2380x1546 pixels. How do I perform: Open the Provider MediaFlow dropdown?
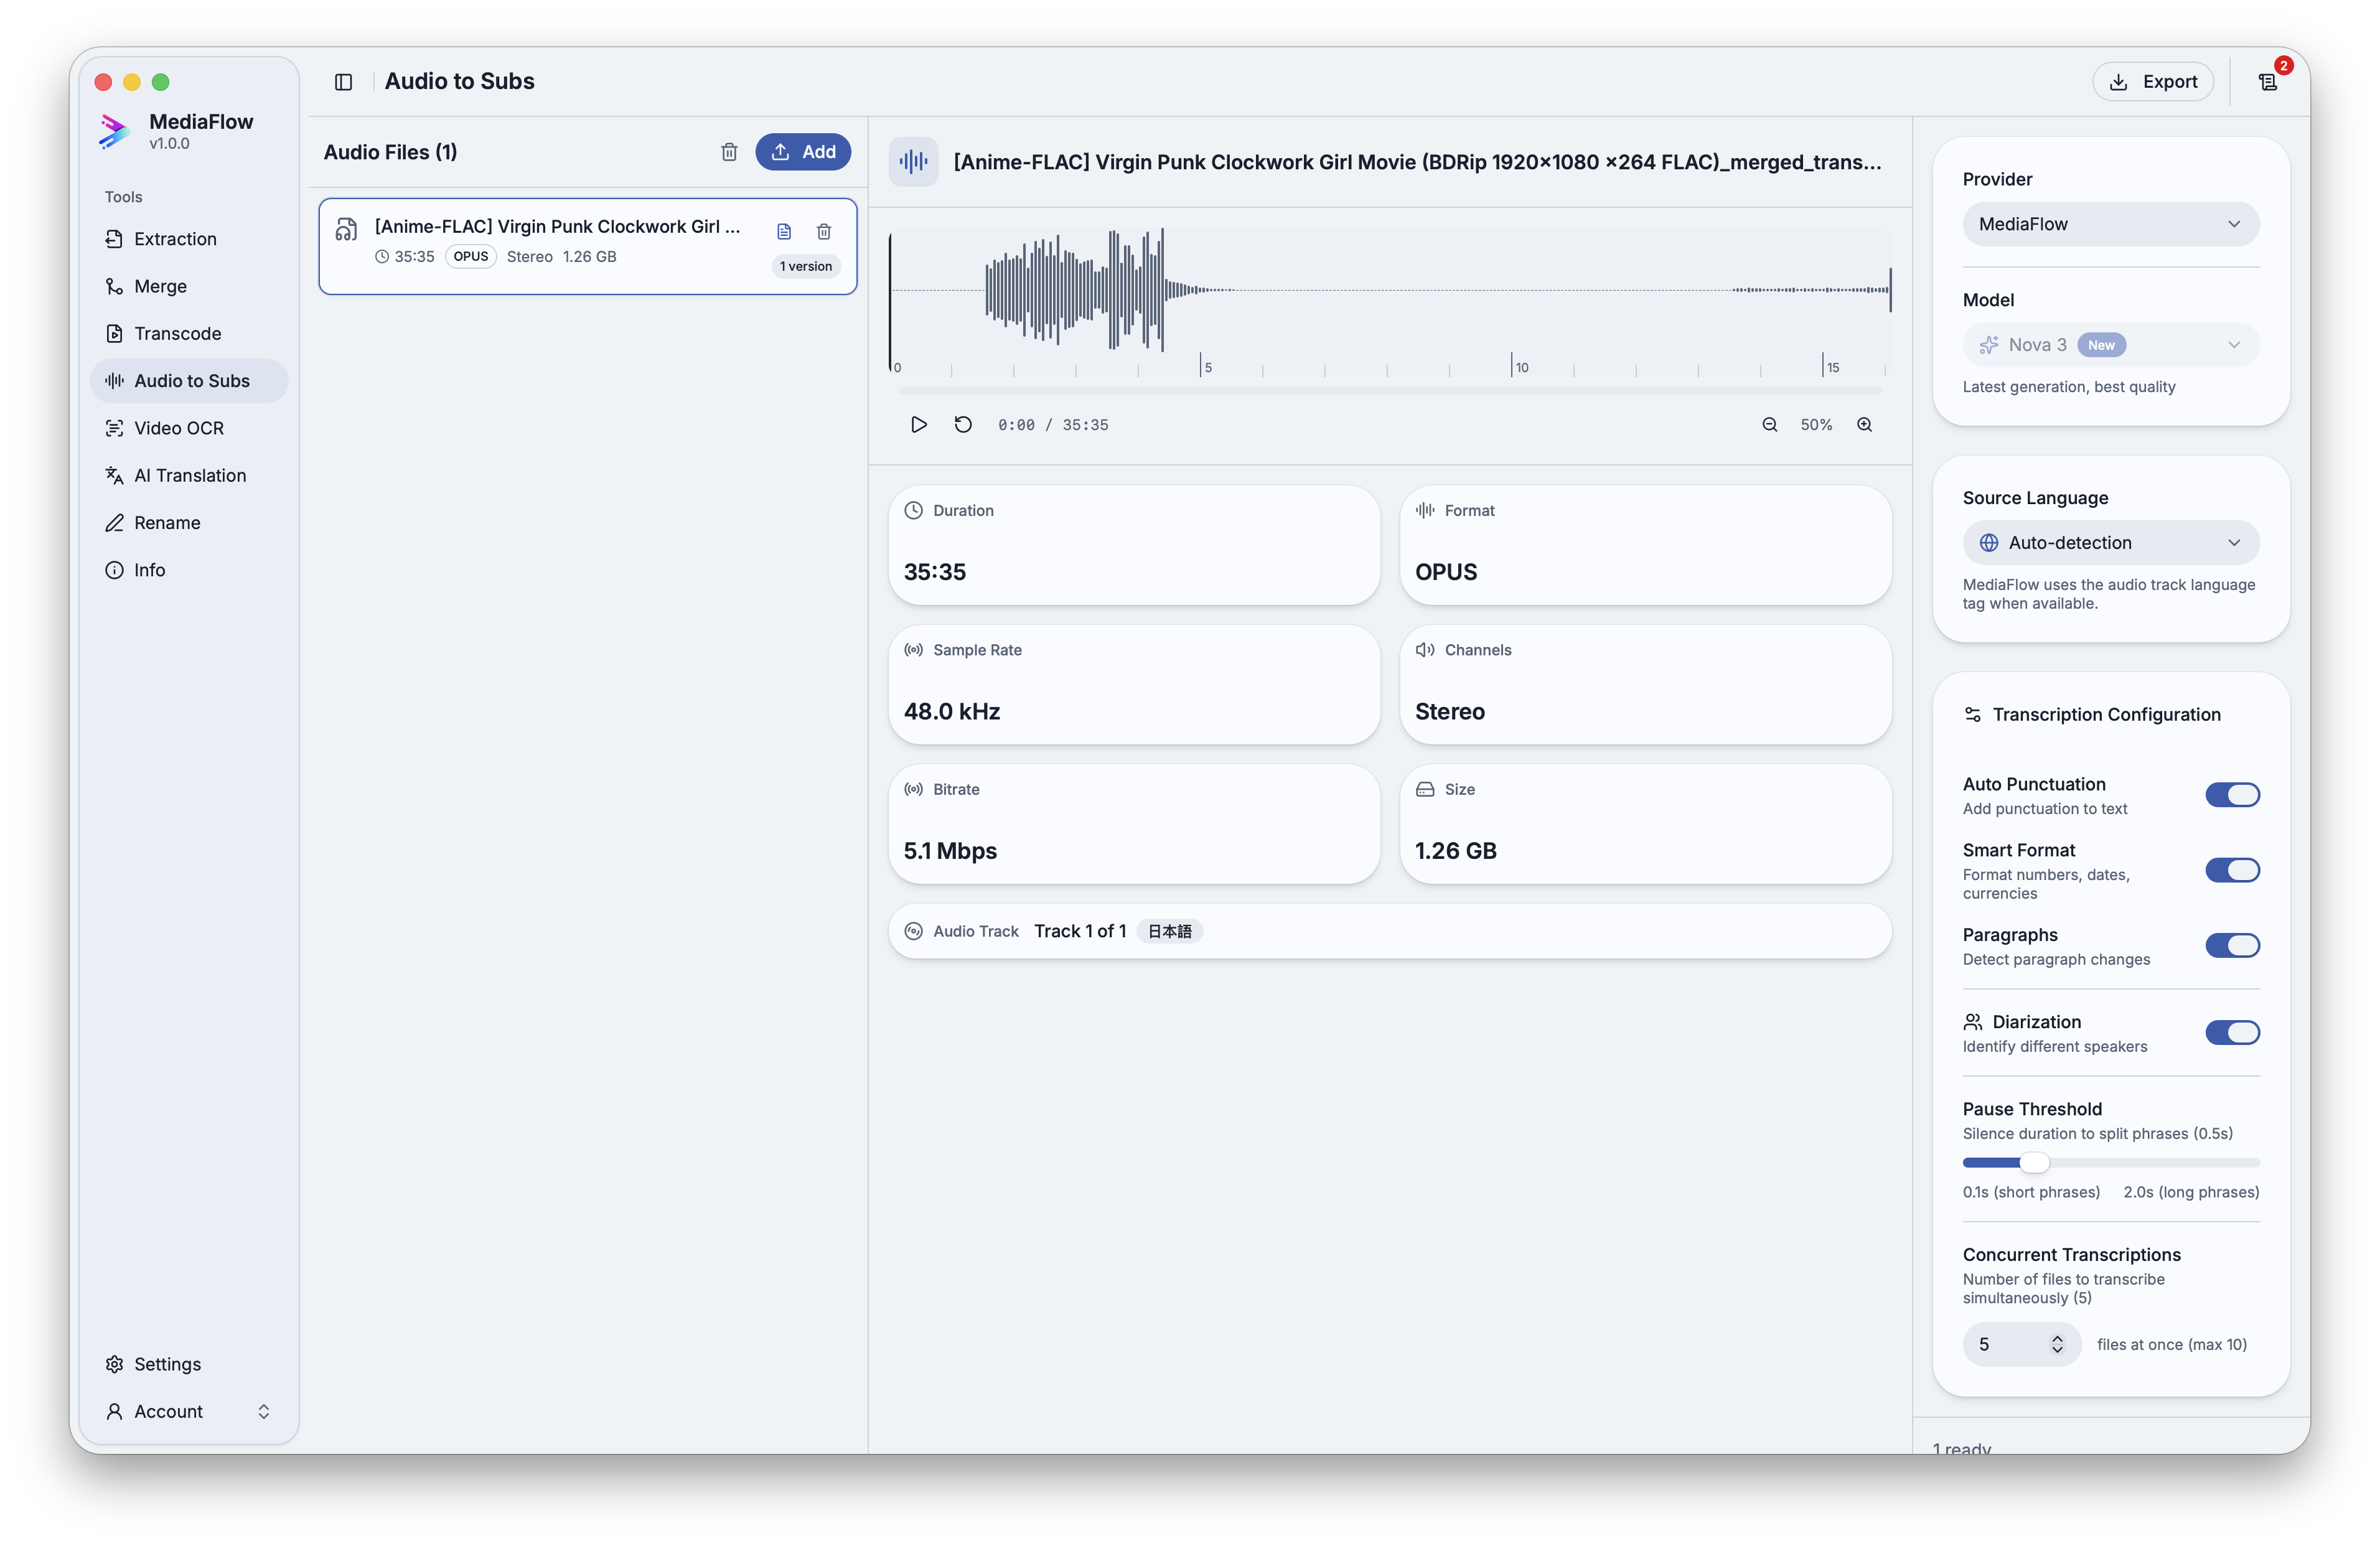(x=2111, y=224)
